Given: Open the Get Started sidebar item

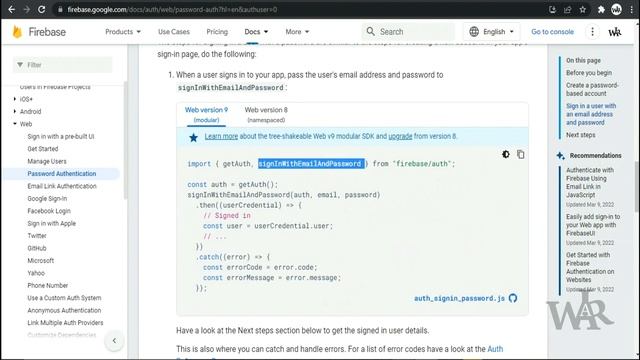Looking at the screenshot, I should [43, 149].
